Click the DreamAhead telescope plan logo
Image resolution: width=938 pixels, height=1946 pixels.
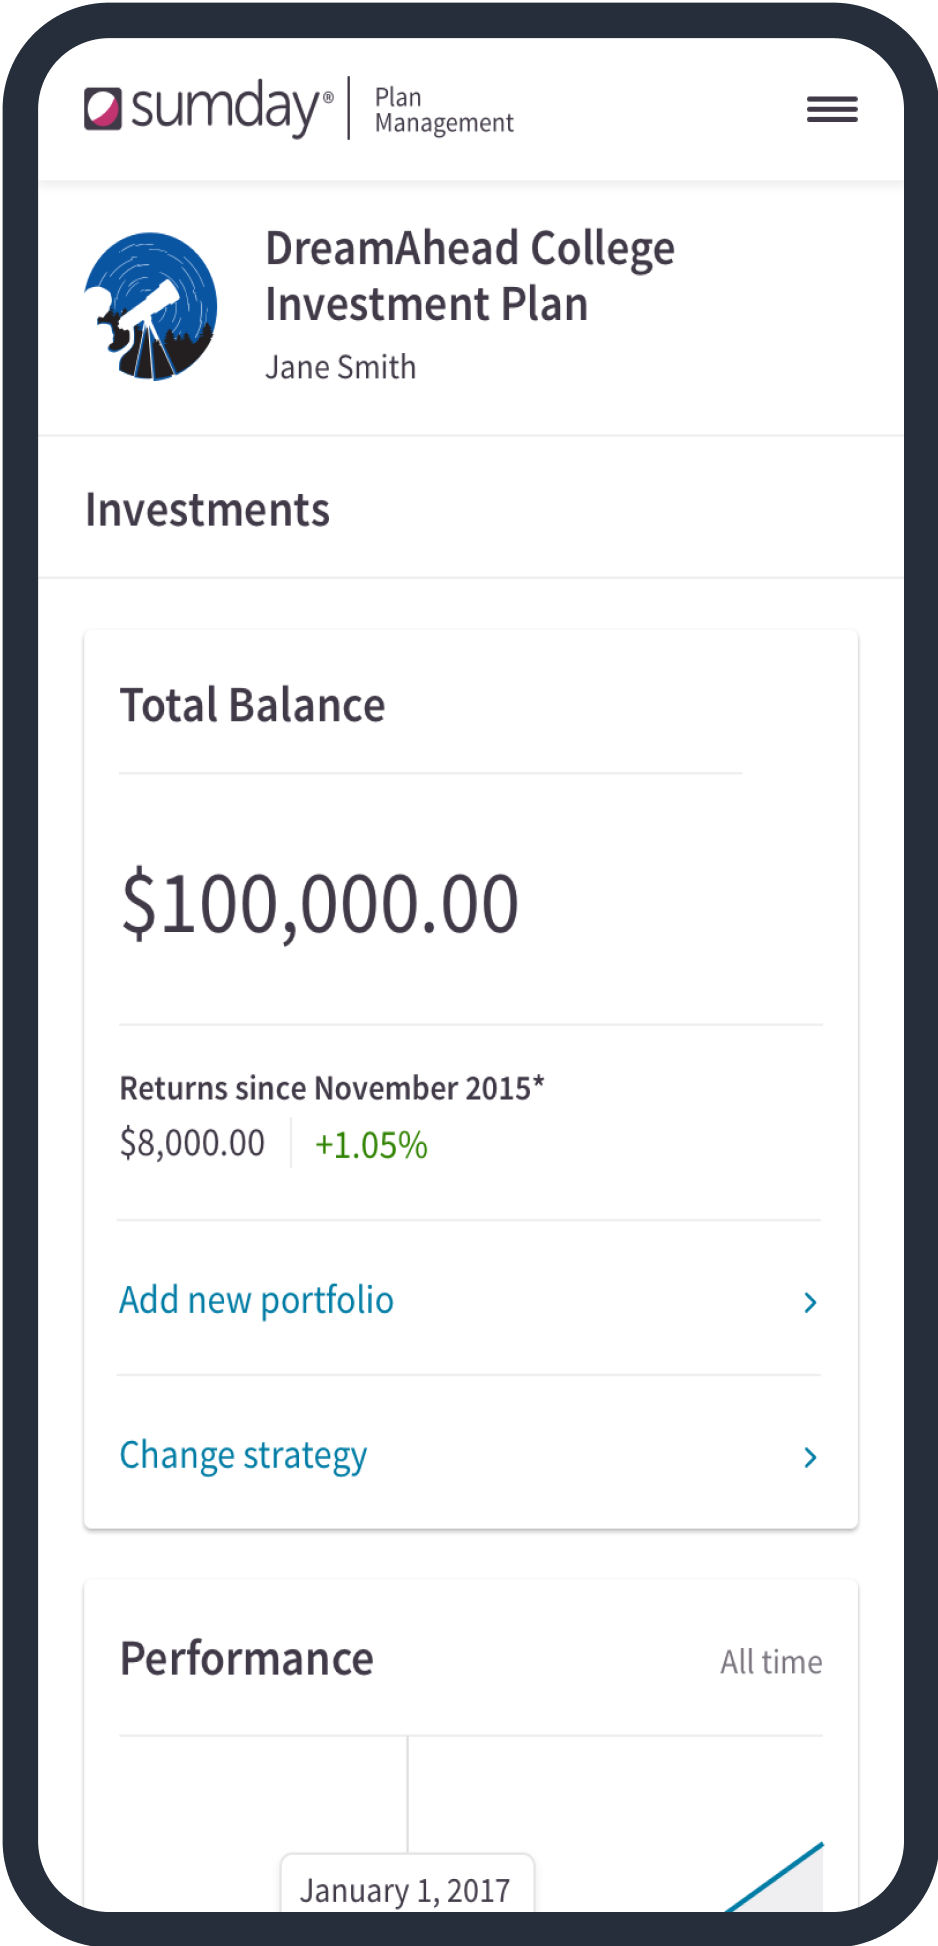pyautogui.click(x=151, y=306)
